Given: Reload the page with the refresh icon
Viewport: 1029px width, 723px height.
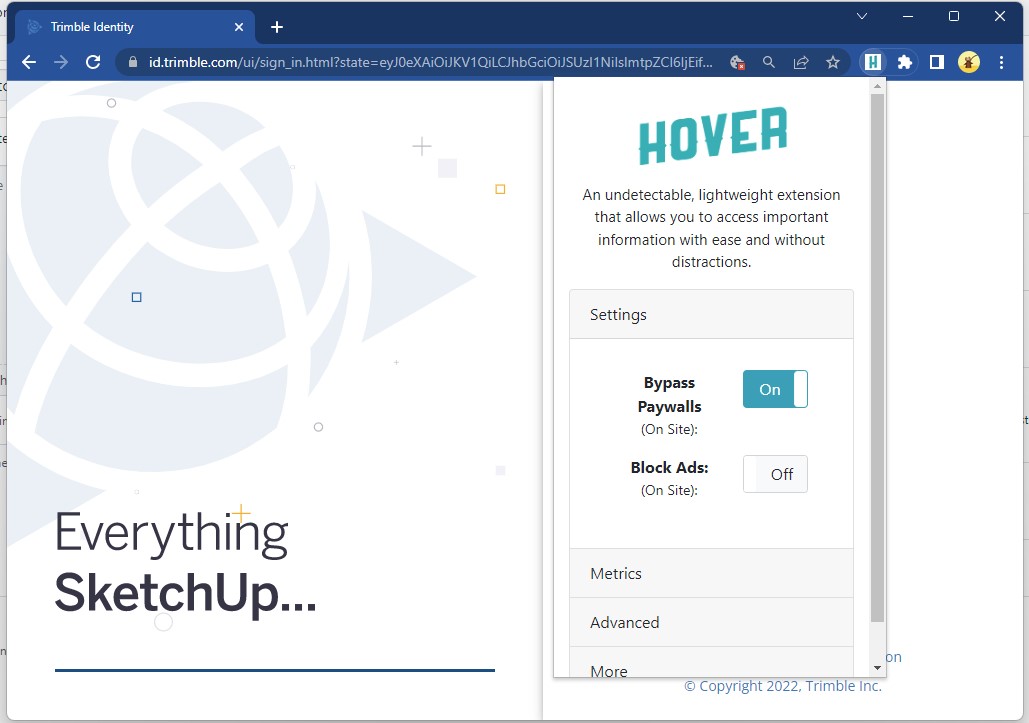Looking at the screenshot, I should [93, 62].
